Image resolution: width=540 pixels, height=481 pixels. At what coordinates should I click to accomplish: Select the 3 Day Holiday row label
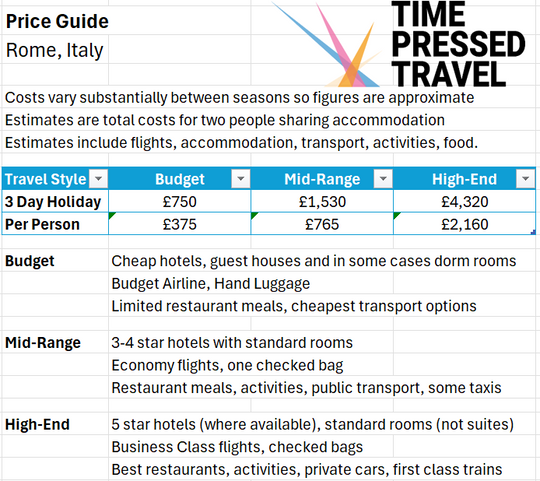(53, 202)
